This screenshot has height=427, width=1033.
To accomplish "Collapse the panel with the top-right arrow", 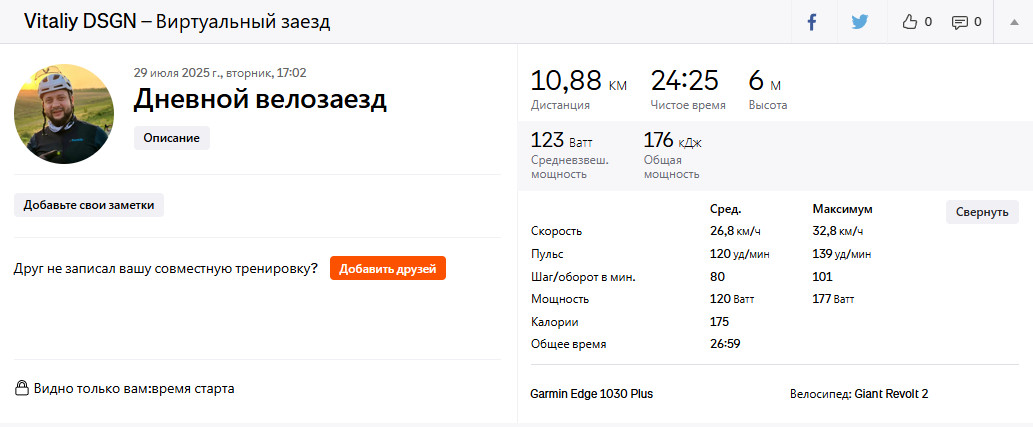I will (1015, 22).
